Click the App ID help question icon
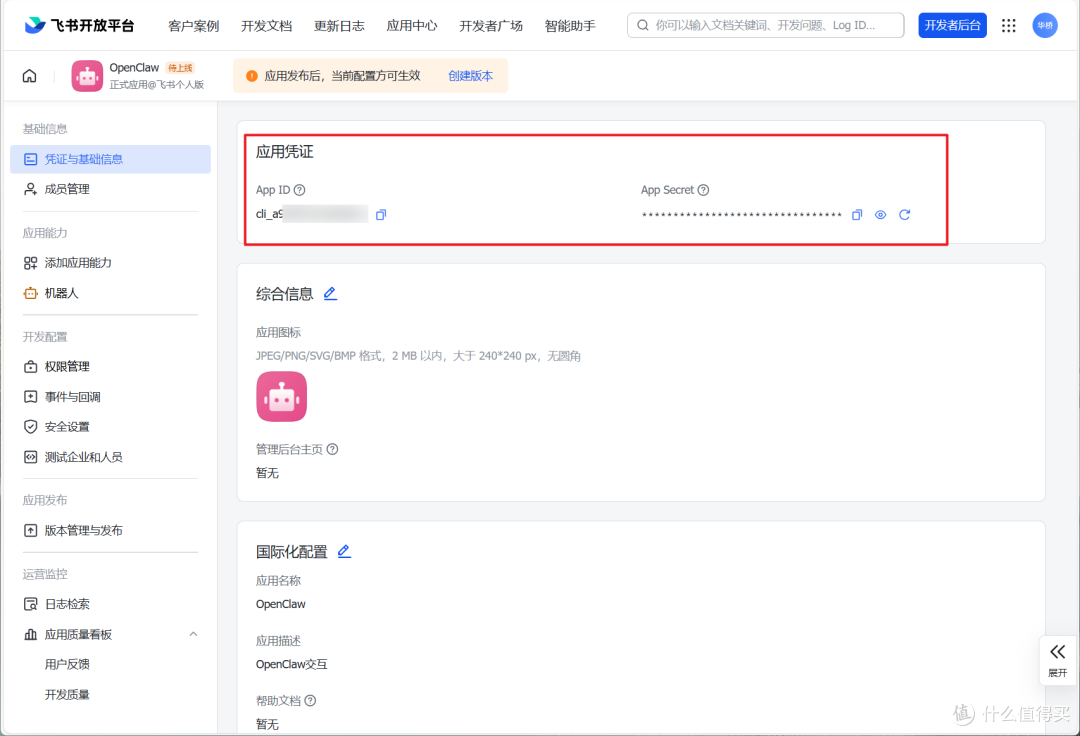 (x=299, y=190)
